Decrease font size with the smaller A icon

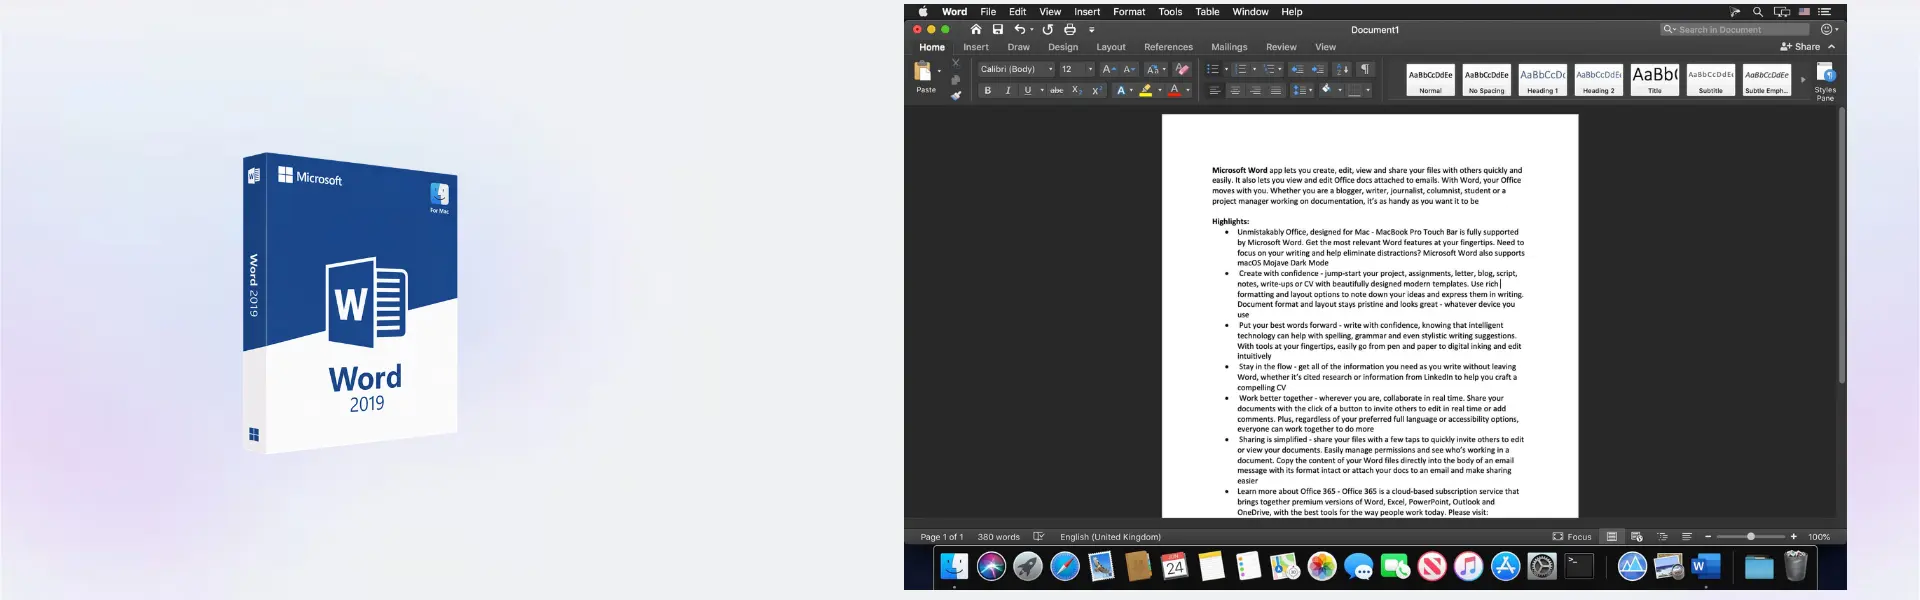(1129, 69)
